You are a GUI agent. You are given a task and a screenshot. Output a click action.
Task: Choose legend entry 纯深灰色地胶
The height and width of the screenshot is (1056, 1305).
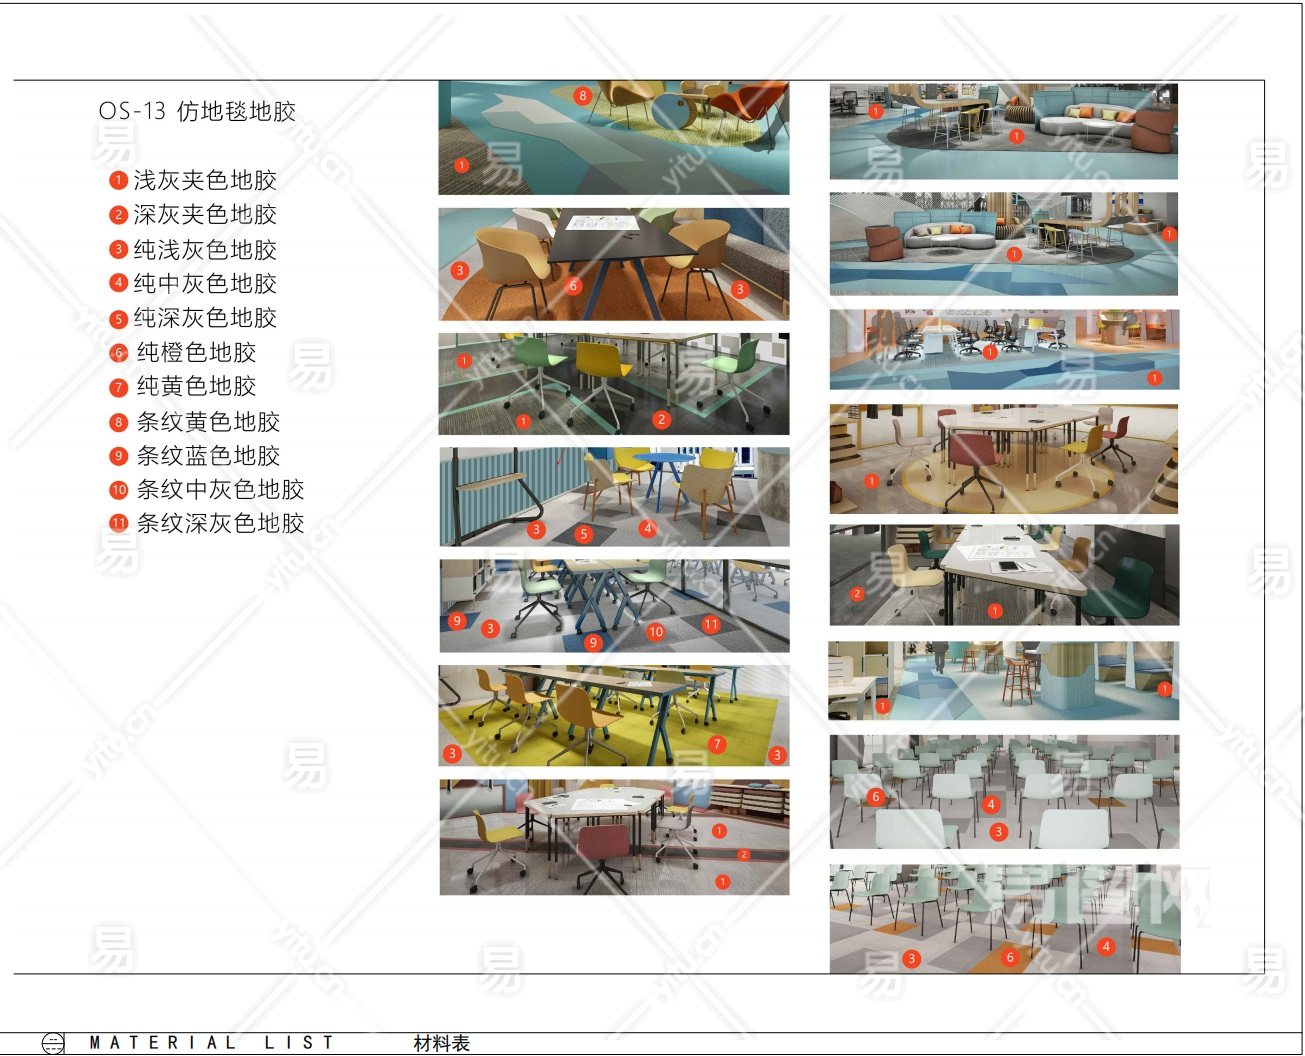[x=193, y=318]
